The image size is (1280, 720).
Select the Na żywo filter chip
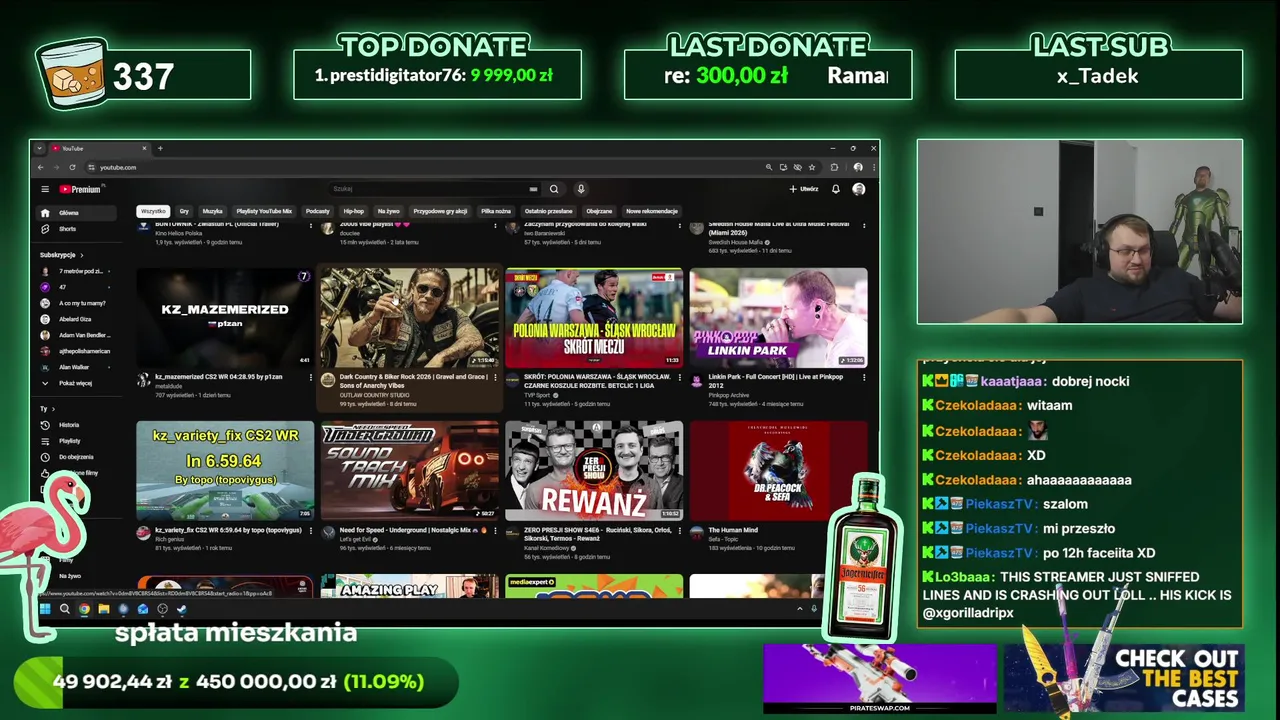[x=388, y=211]
